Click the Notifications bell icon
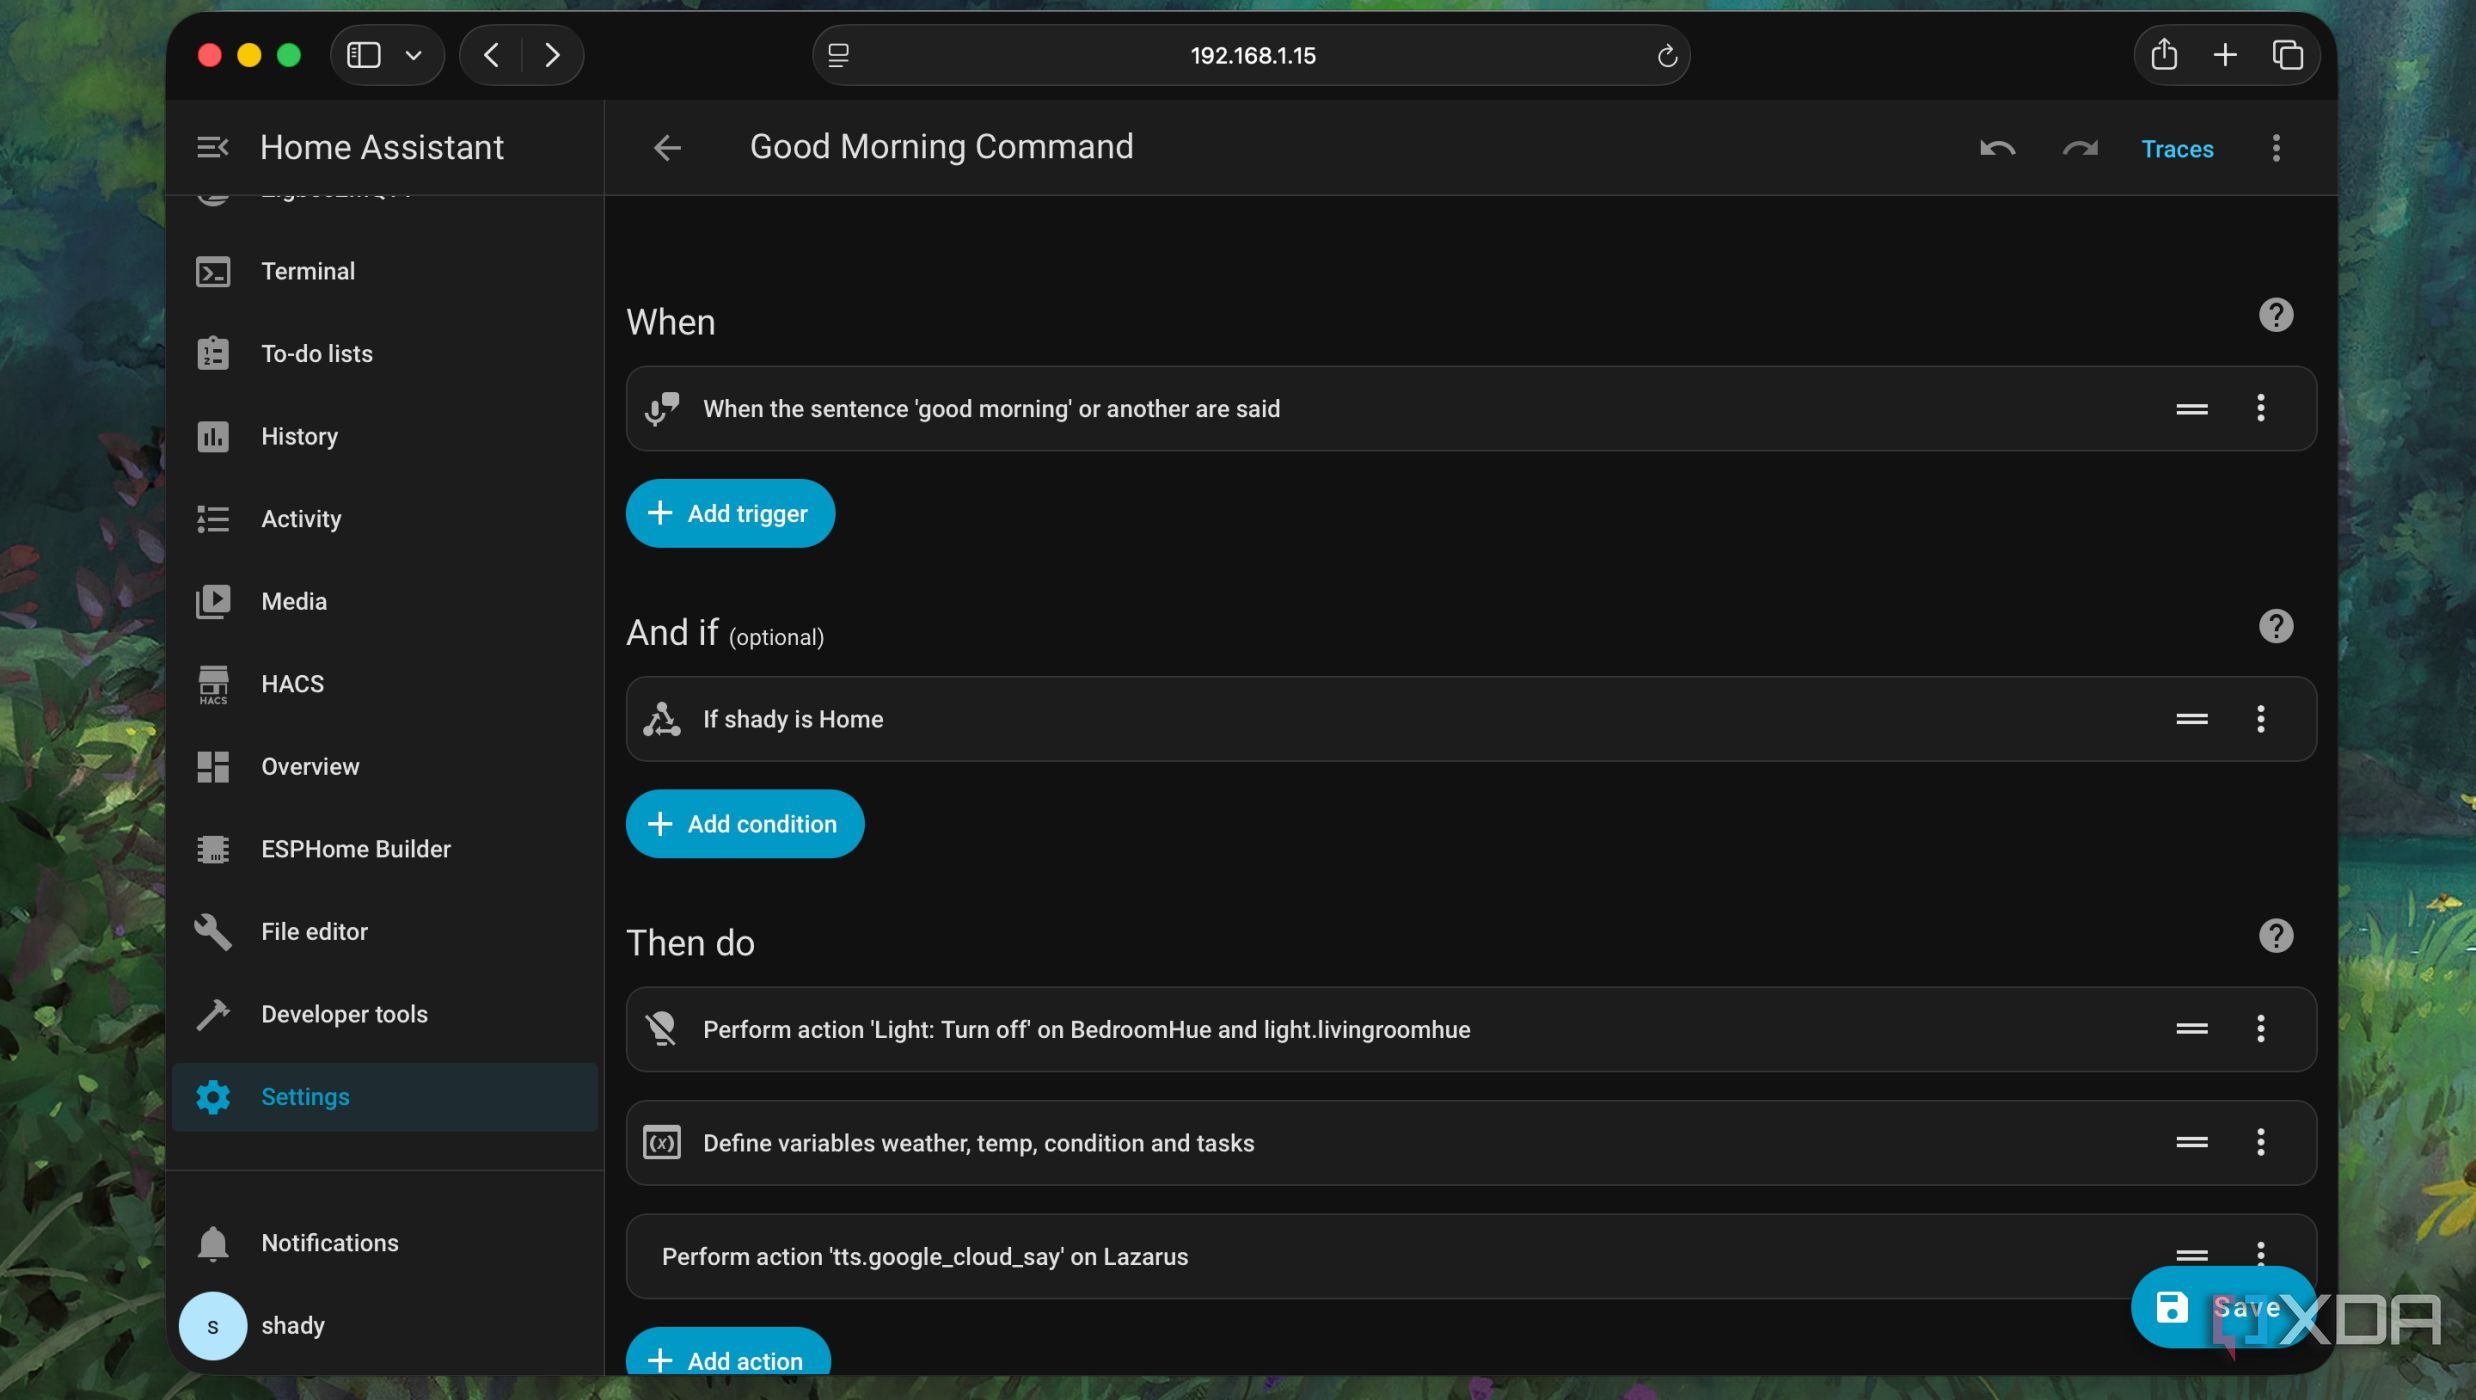The height and width of the screenshot is (1400, 2476). click(x=213, y=1243)
